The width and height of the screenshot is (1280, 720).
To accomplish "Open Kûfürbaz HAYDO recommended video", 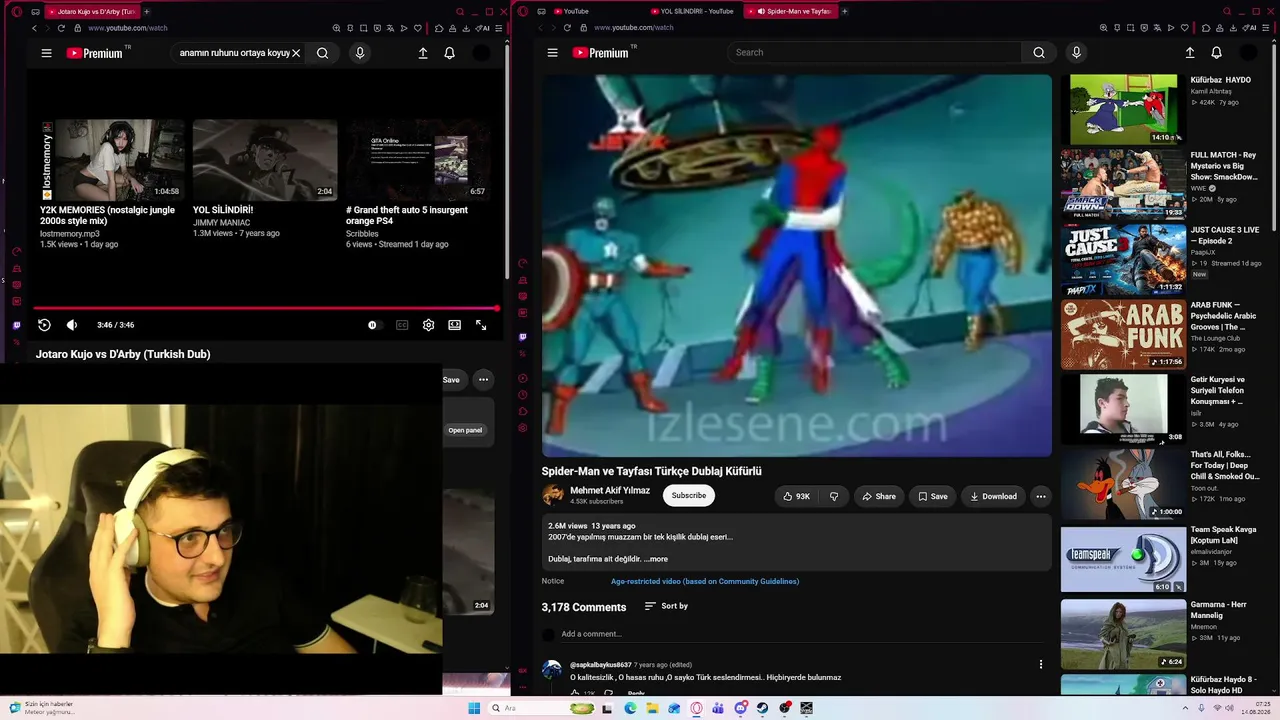I will (1123, 109).
